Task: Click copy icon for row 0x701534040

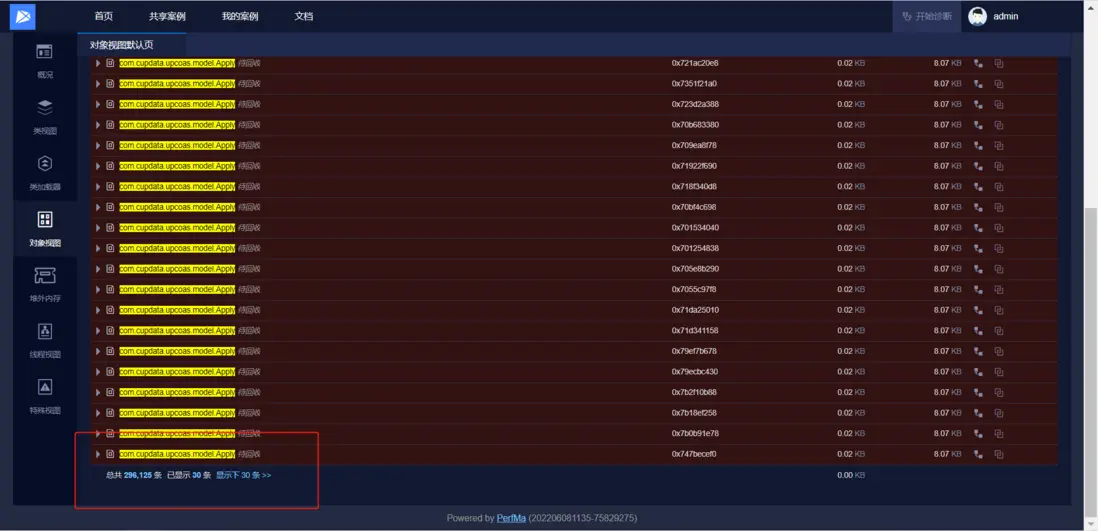Action: click(x=999, y=228)
